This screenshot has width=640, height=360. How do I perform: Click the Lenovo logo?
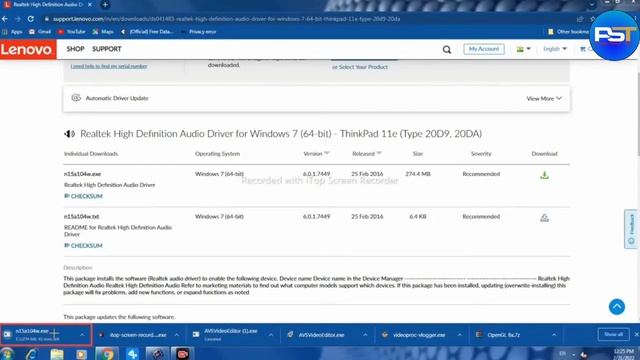tap(28, 49)
